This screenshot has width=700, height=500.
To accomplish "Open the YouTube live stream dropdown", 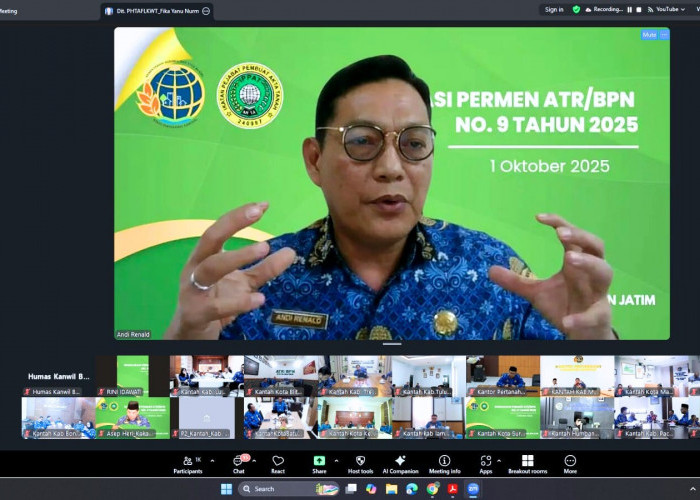I will (684, 10).
